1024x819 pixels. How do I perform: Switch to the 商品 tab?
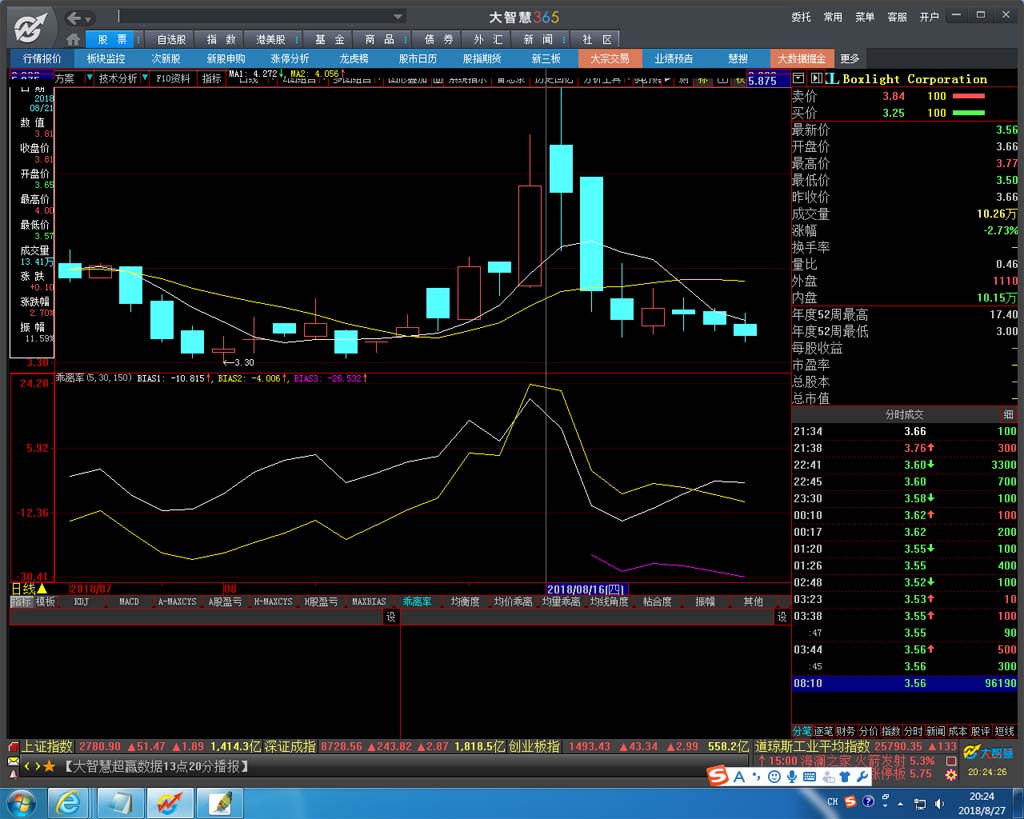coord(379,40)
